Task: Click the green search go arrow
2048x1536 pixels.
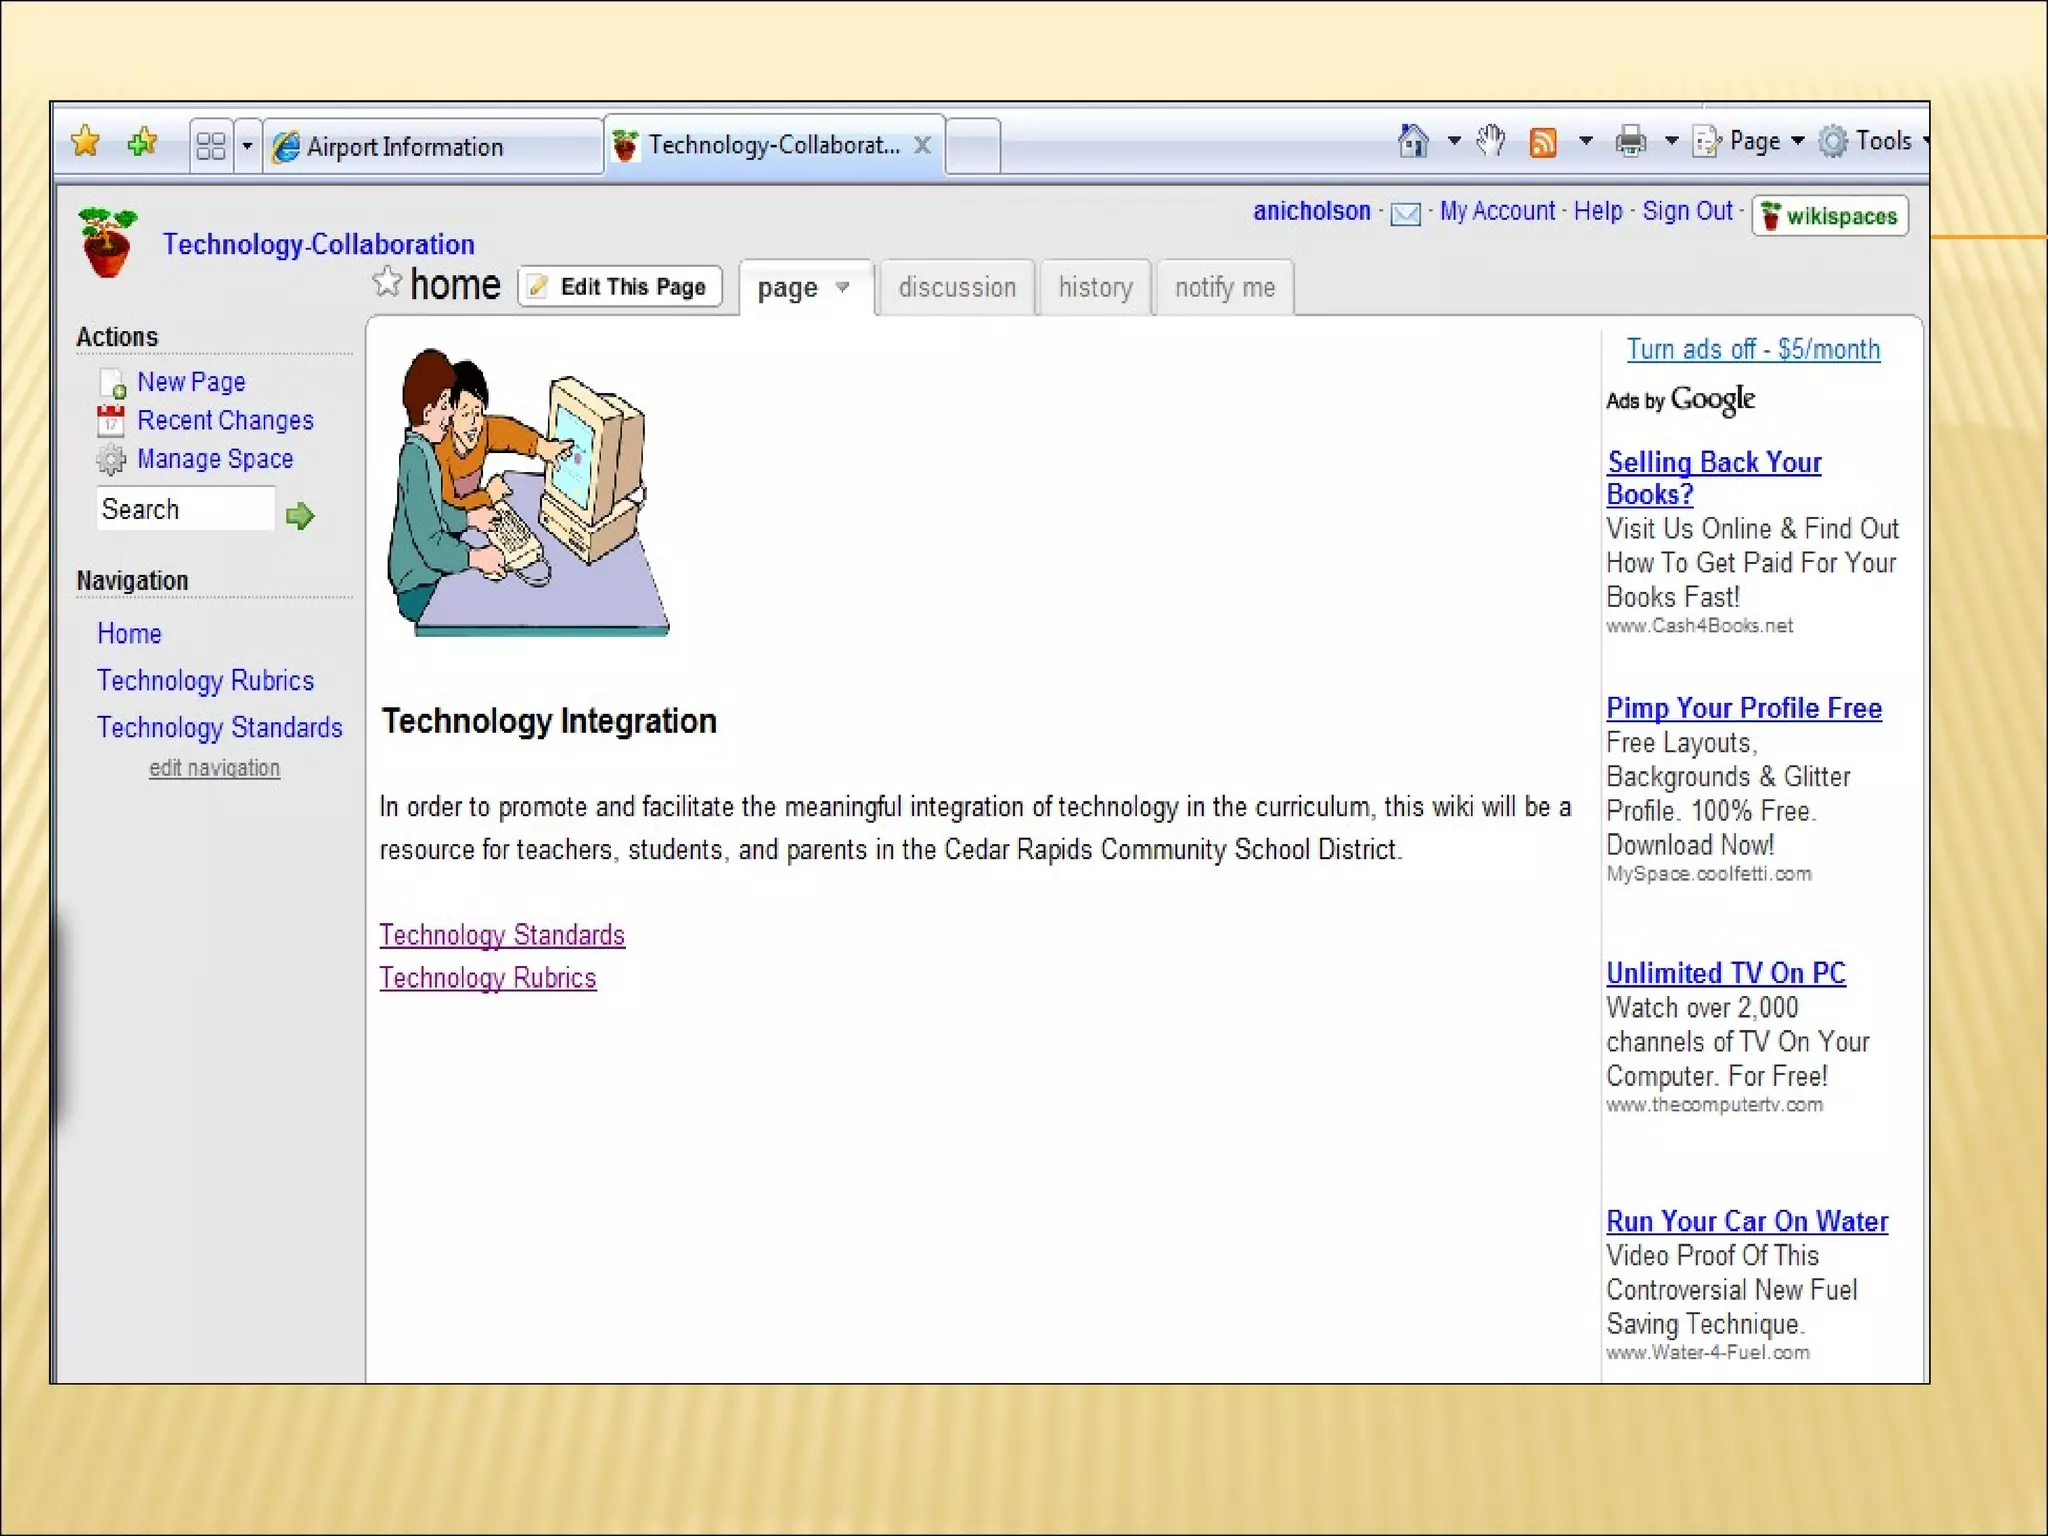Action: coord(300,515)
